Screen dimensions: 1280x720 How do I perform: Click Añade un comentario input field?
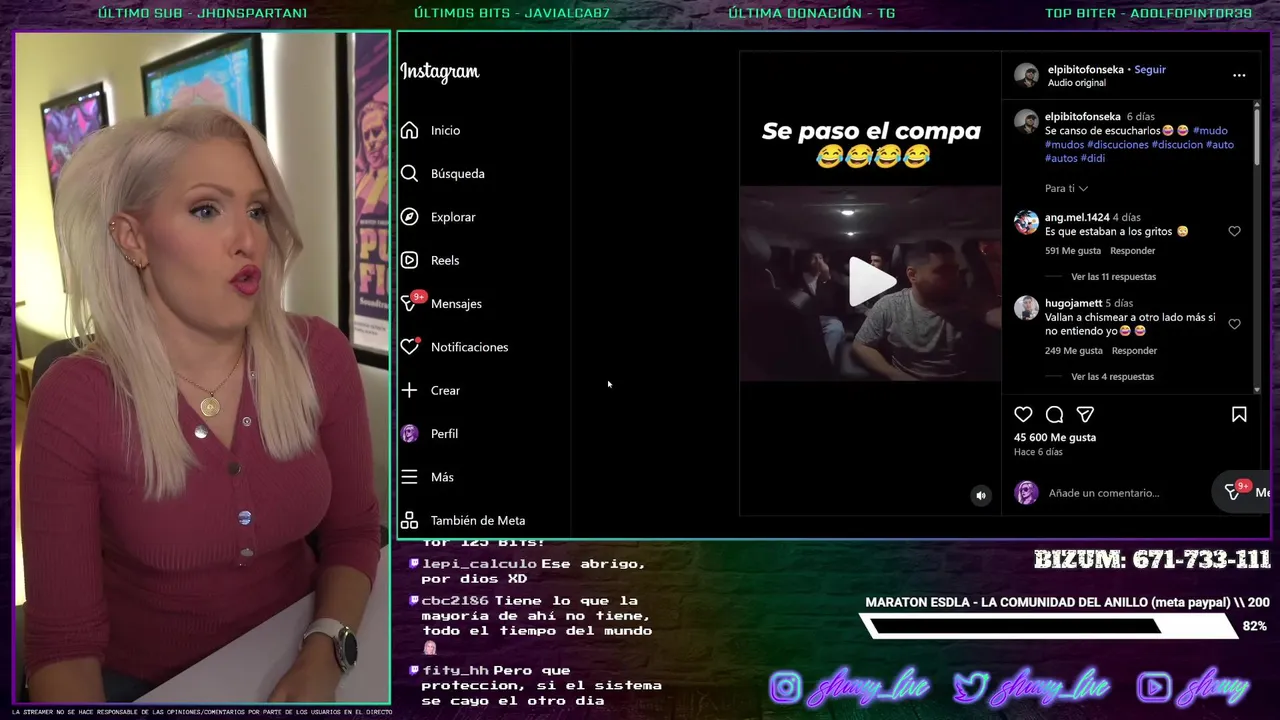click(1104, 493)
